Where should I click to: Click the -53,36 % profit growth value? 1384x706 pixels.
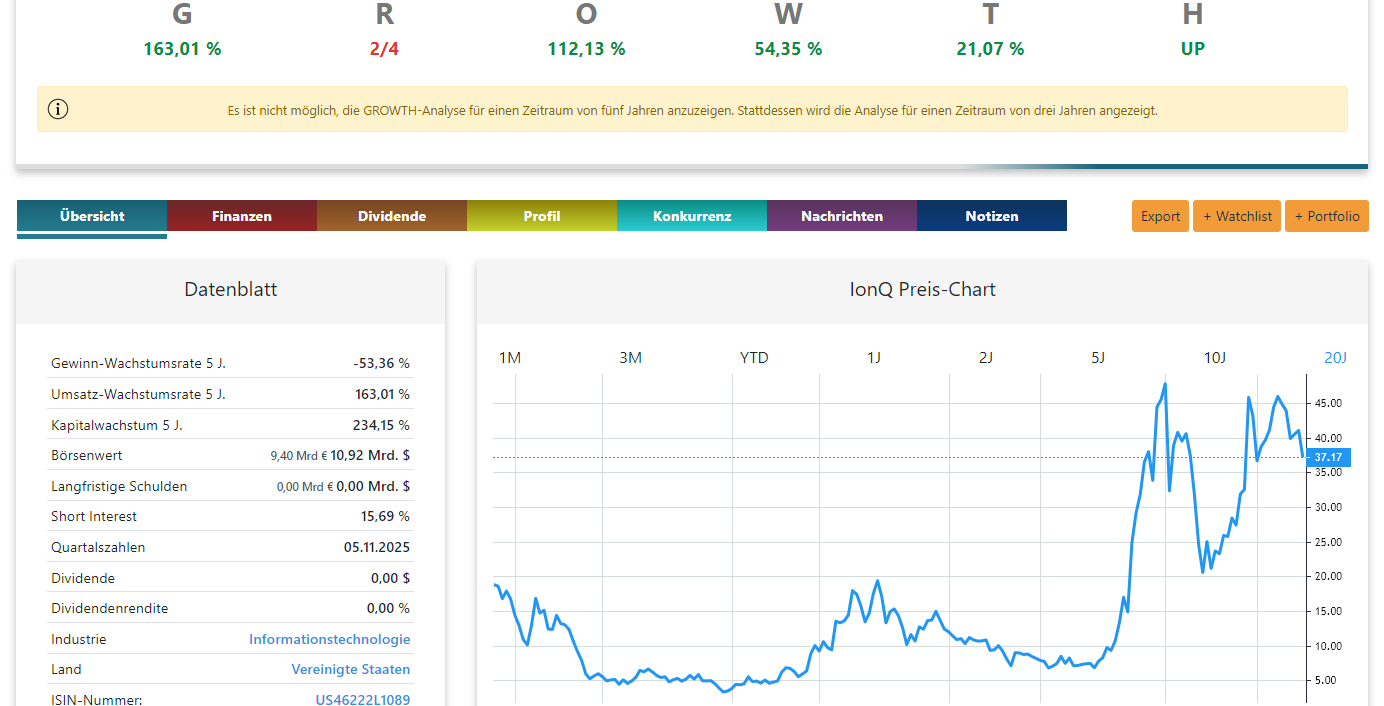coord(381,363)
